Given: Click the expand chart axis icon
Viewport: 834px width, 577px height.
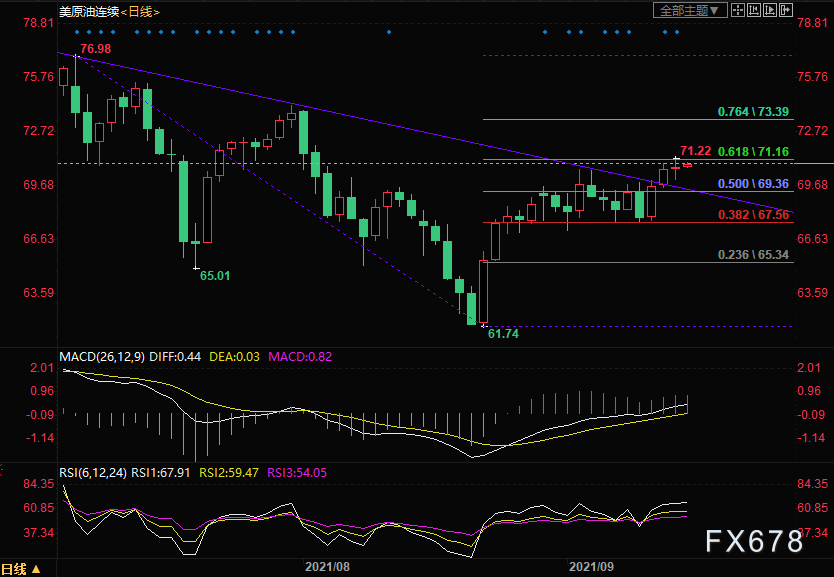Looking at the screenshot, I should (x=769, y=10).
